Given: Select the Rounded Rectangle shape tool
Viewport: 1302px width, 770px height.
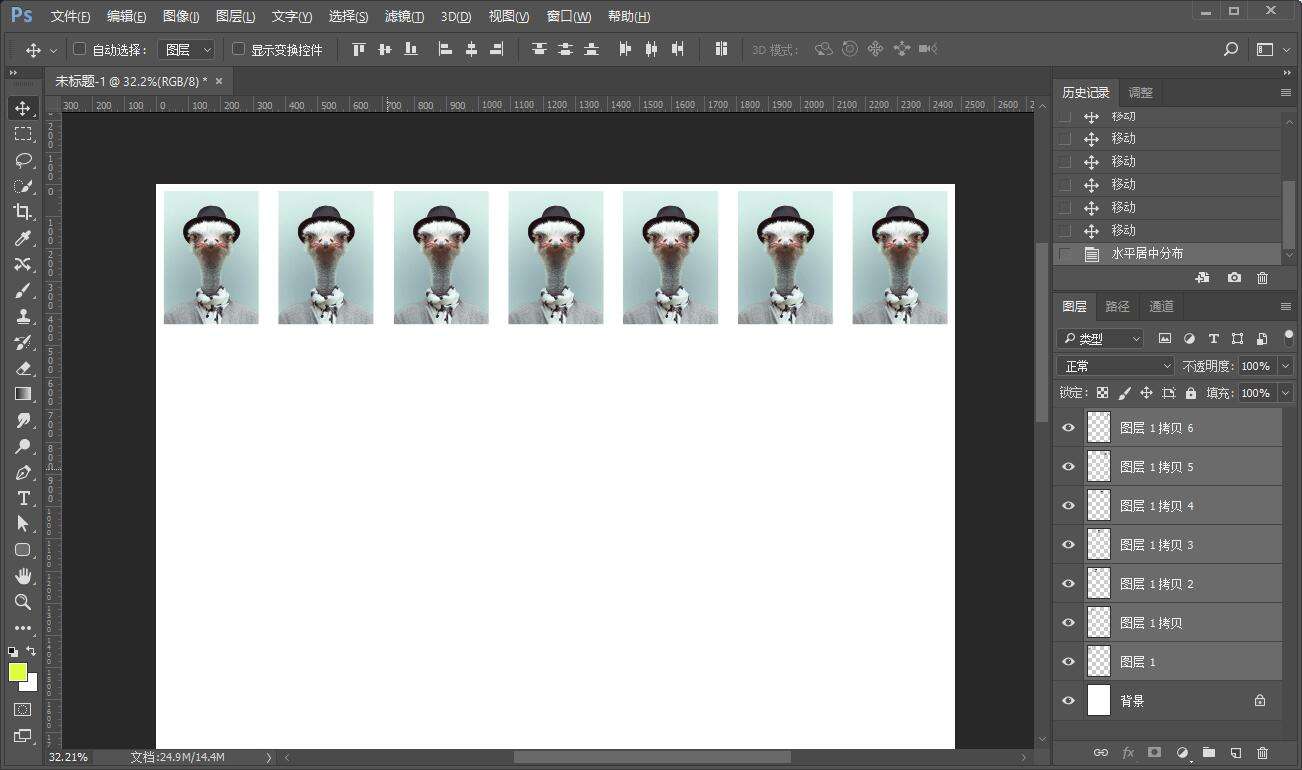Looking at the screenshot, I should 23,550.
